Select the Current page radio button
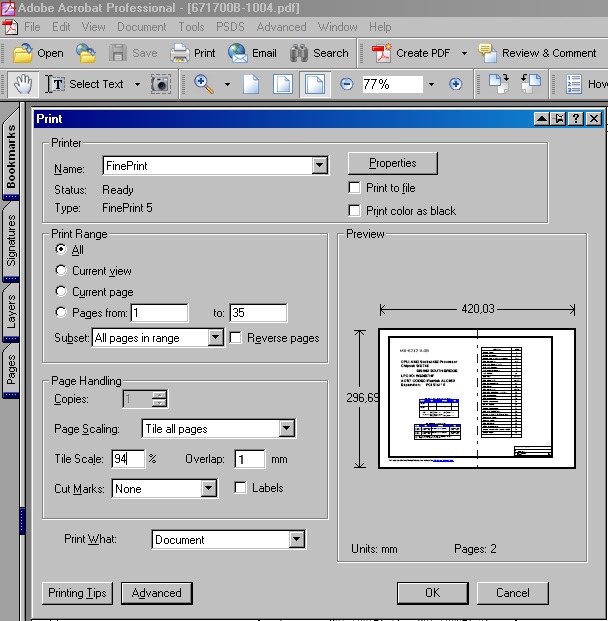The width and height of the screenshot is (608, 621). coord(62,292)
